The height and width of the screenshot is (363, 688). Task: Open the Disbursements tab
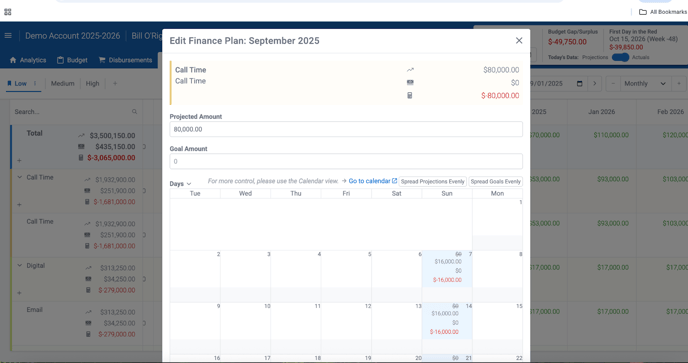[125, 60]
